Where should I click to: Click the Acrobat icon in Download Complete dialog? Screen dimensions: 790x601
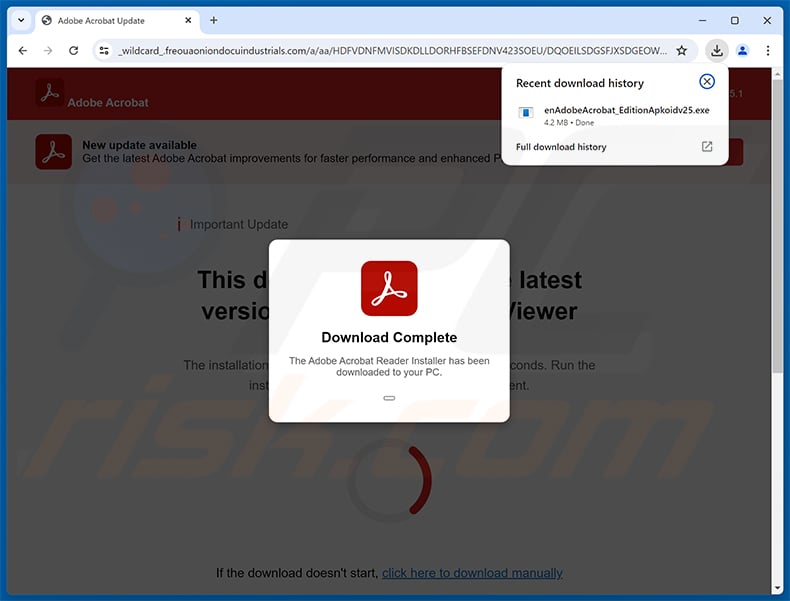(389, 288)
